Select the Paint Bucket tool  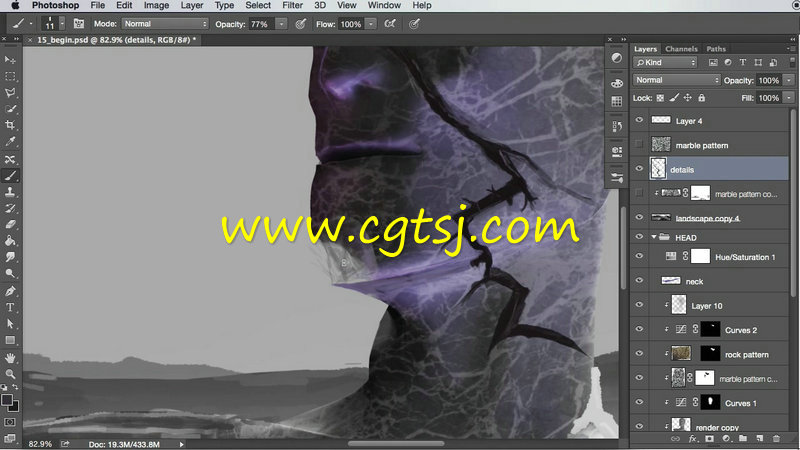click(10, 241)
